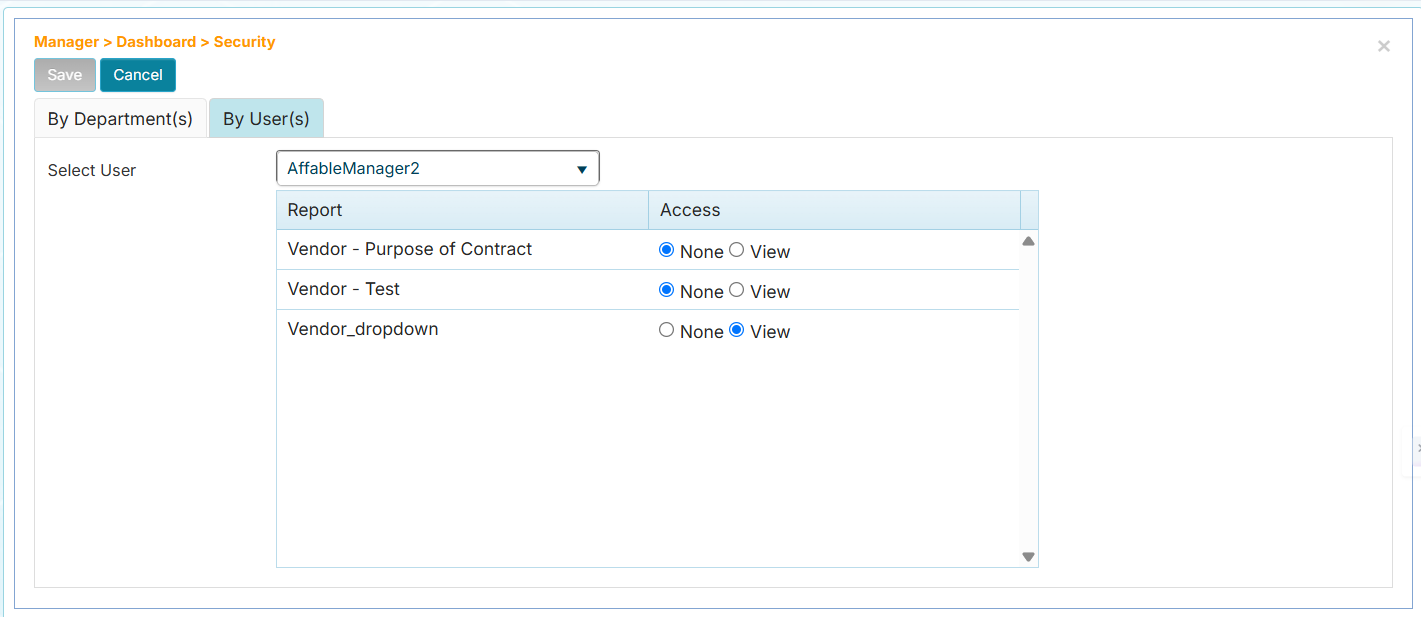
Task: Click the scrollbar up arrow
Action: (x=1027, y=239)
